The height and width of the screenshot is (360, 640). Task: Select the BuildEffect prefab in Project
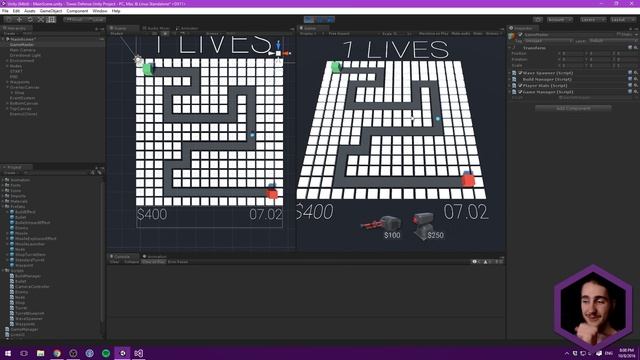pyautogui.click(x=25, y=212)
